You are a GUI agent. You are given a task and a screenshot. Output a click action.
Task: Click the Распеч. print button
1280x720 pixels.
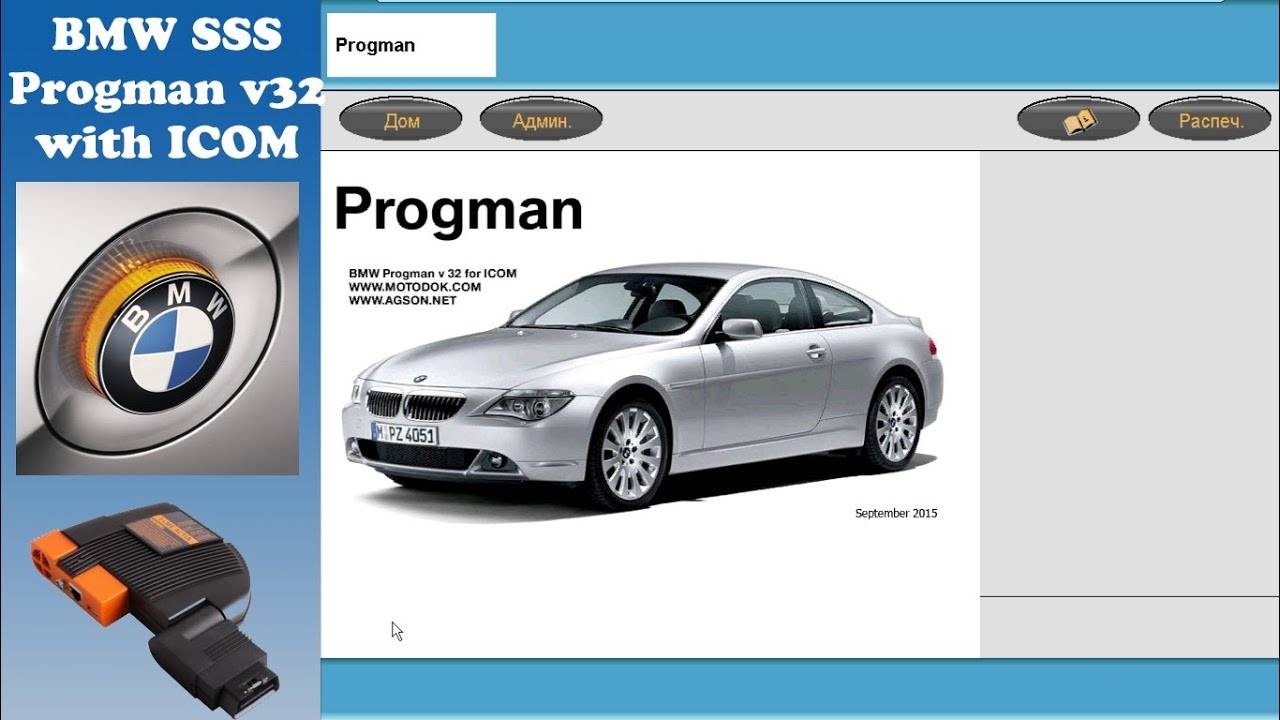coord(1210,121)
